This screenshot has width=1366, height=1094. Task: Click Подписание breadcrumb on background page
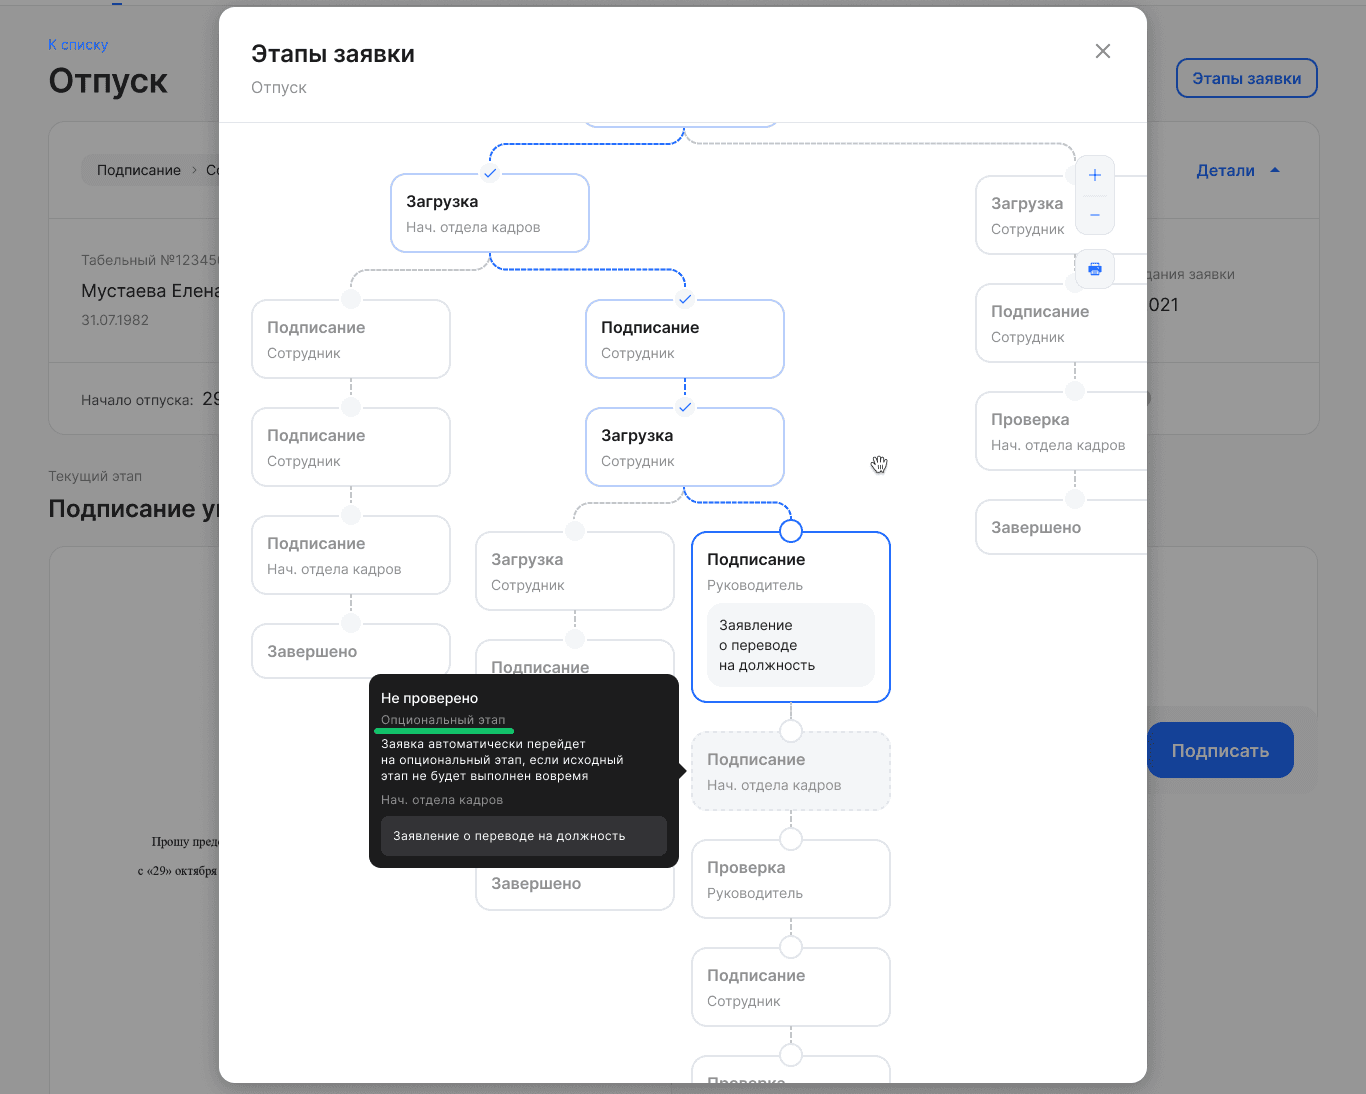point(139,170)
